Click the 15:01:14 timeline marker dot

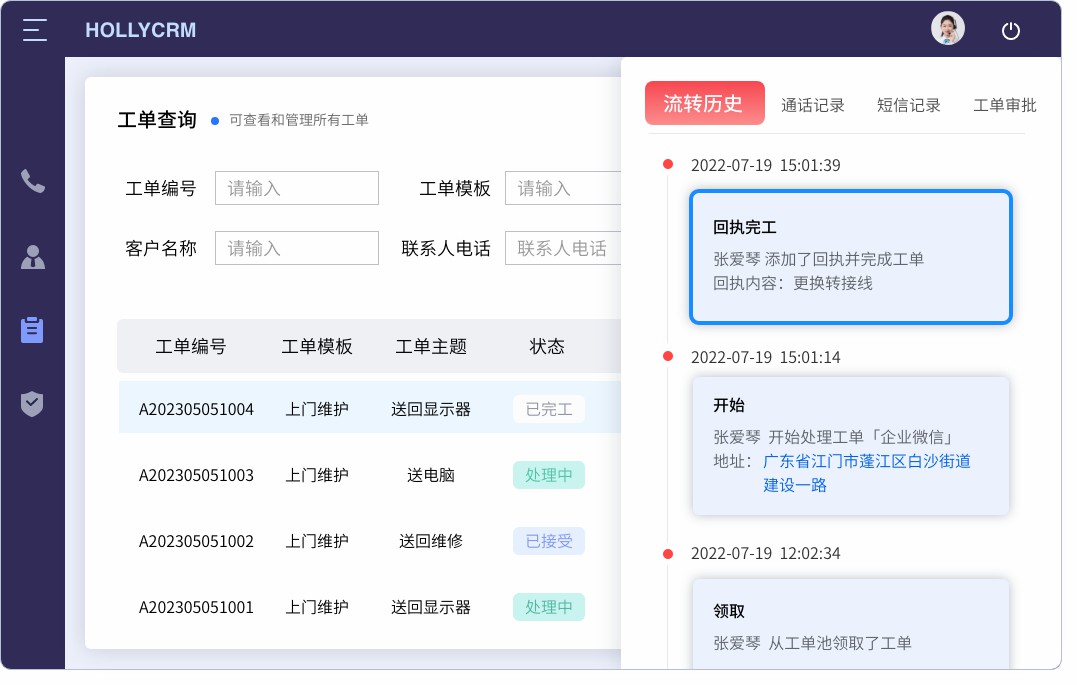pos(668,356)
